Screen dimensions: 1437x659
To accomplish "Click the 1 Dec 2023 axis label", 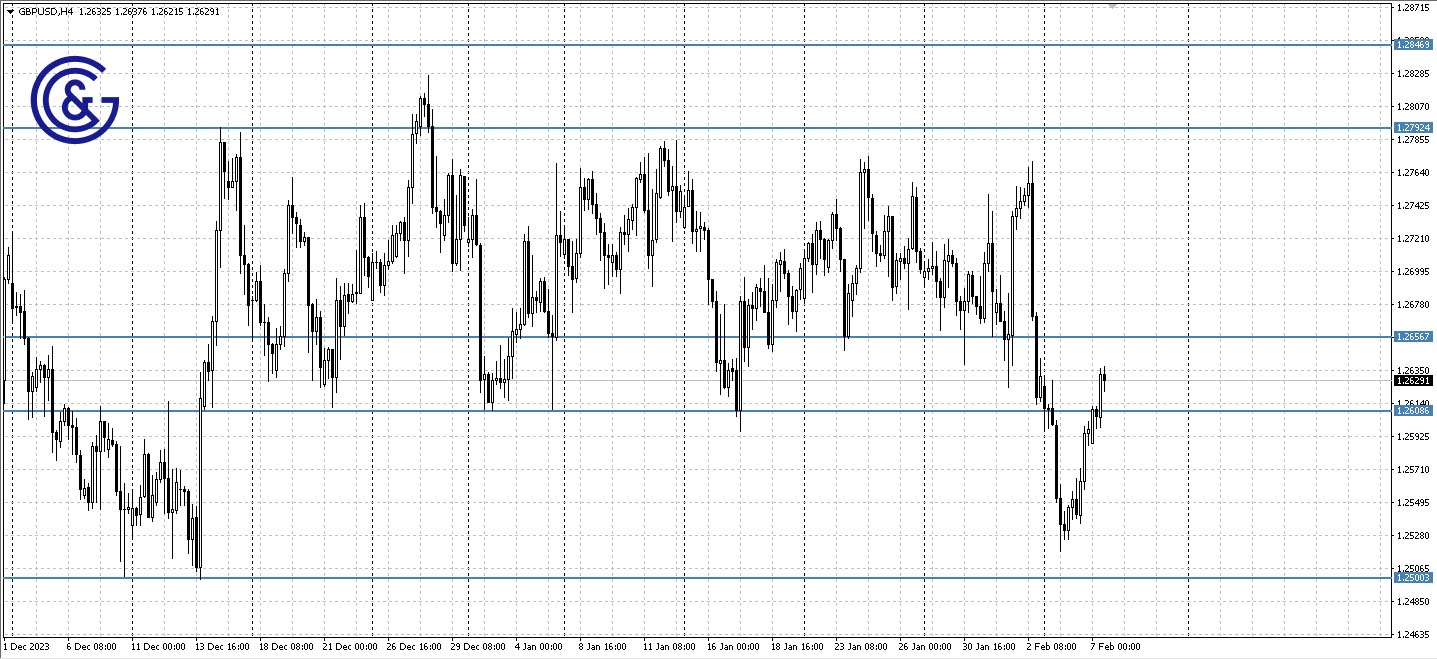I will (27, 647).
